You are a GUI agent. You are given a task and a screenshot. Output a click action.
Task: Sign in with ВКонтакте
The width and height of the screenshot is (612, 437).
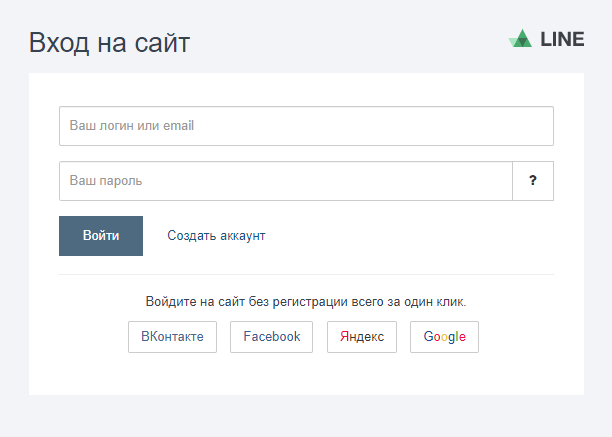(173, 337)
